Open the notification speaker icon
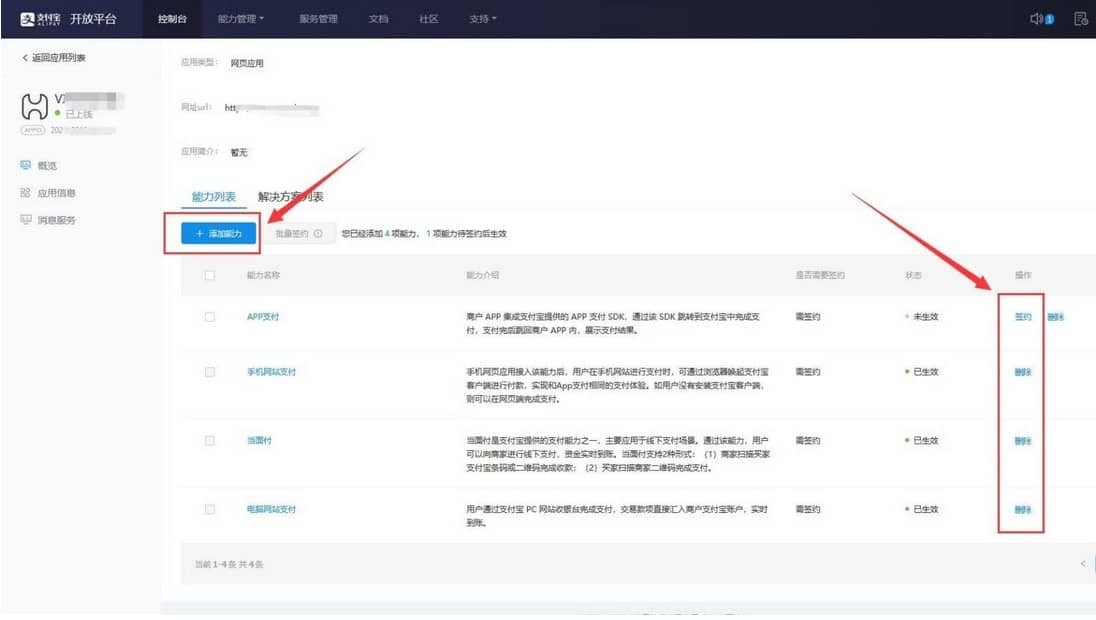This screenshot has height=620, width=1096. 1037,19
